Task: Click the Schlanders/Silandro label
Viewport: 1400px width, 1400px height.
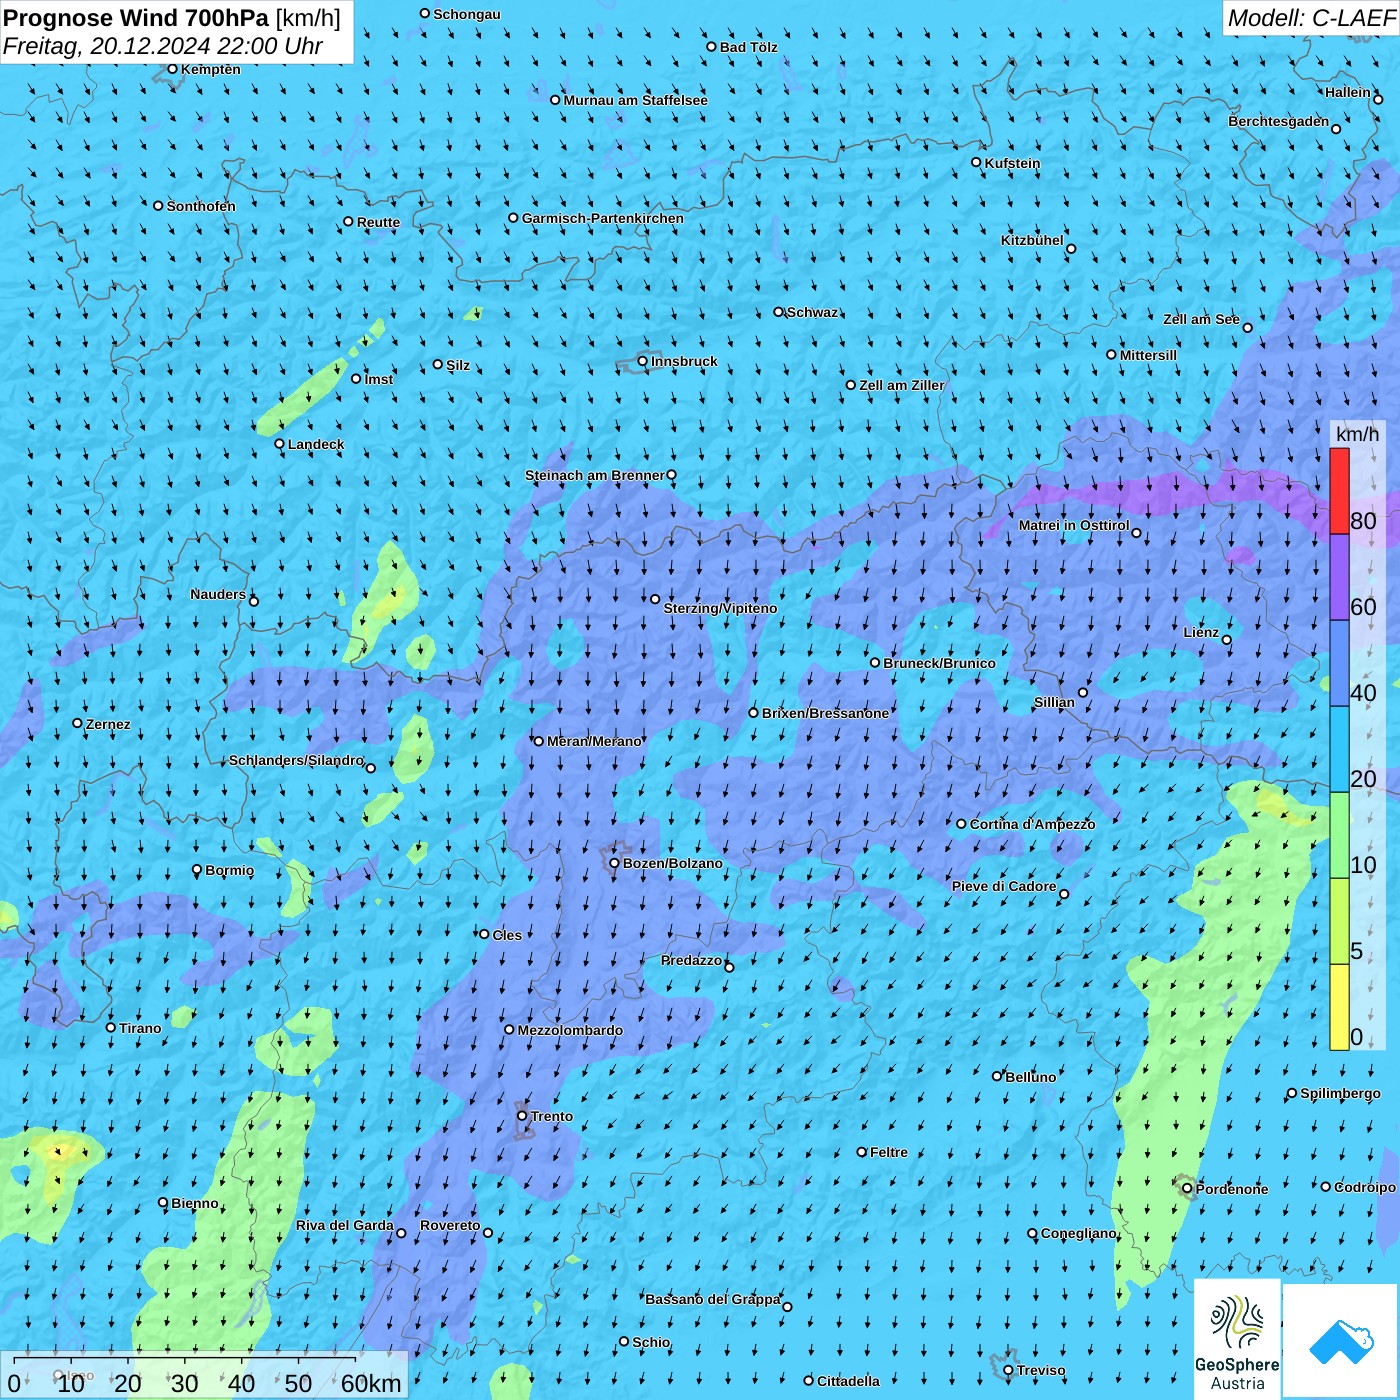Action: tap(296, 760)
